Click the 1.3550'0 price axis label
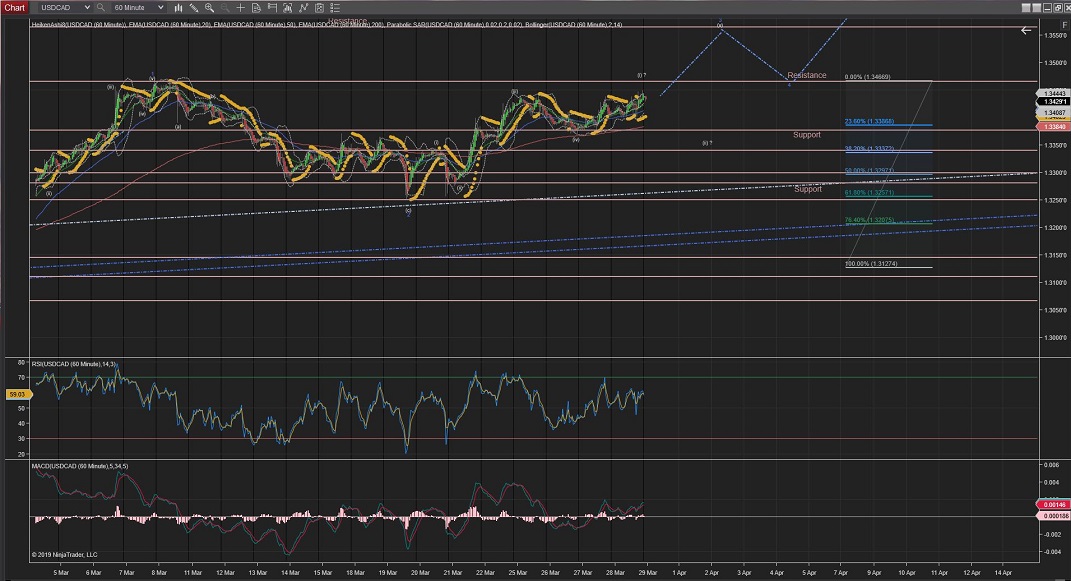 (x=1055, y=35)
